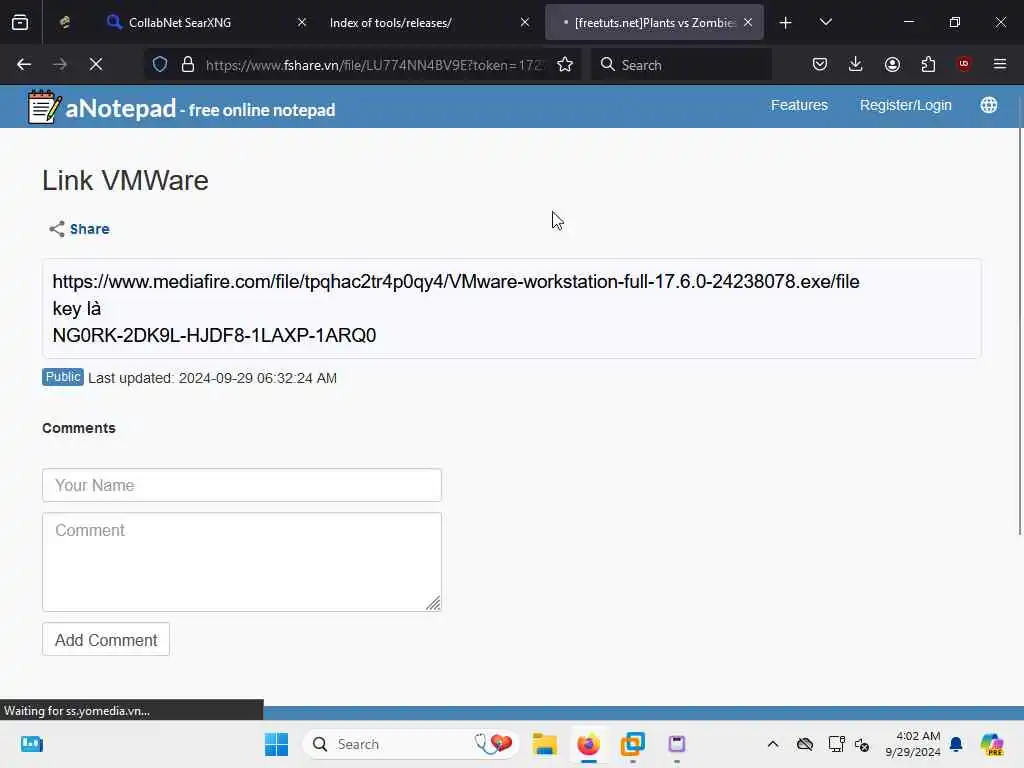Open Firefox View recent browsing icon
Image resolution: width=1024 pixels, height=768 pixels.
20,23
